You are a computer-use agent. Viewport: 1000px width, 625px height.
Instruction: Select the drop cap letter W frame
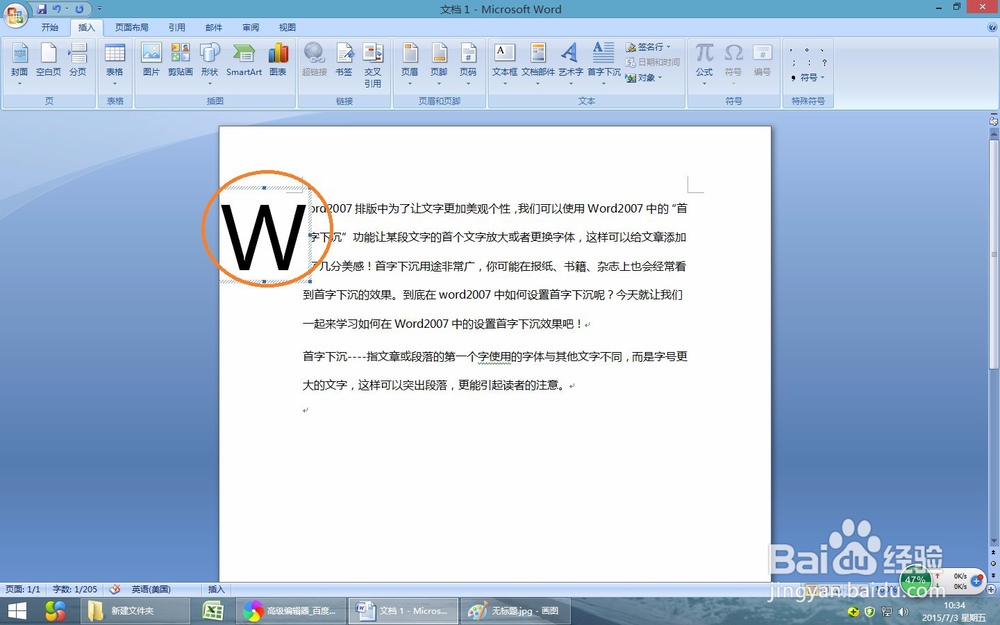pyautogui.click(x=263, y=235)
